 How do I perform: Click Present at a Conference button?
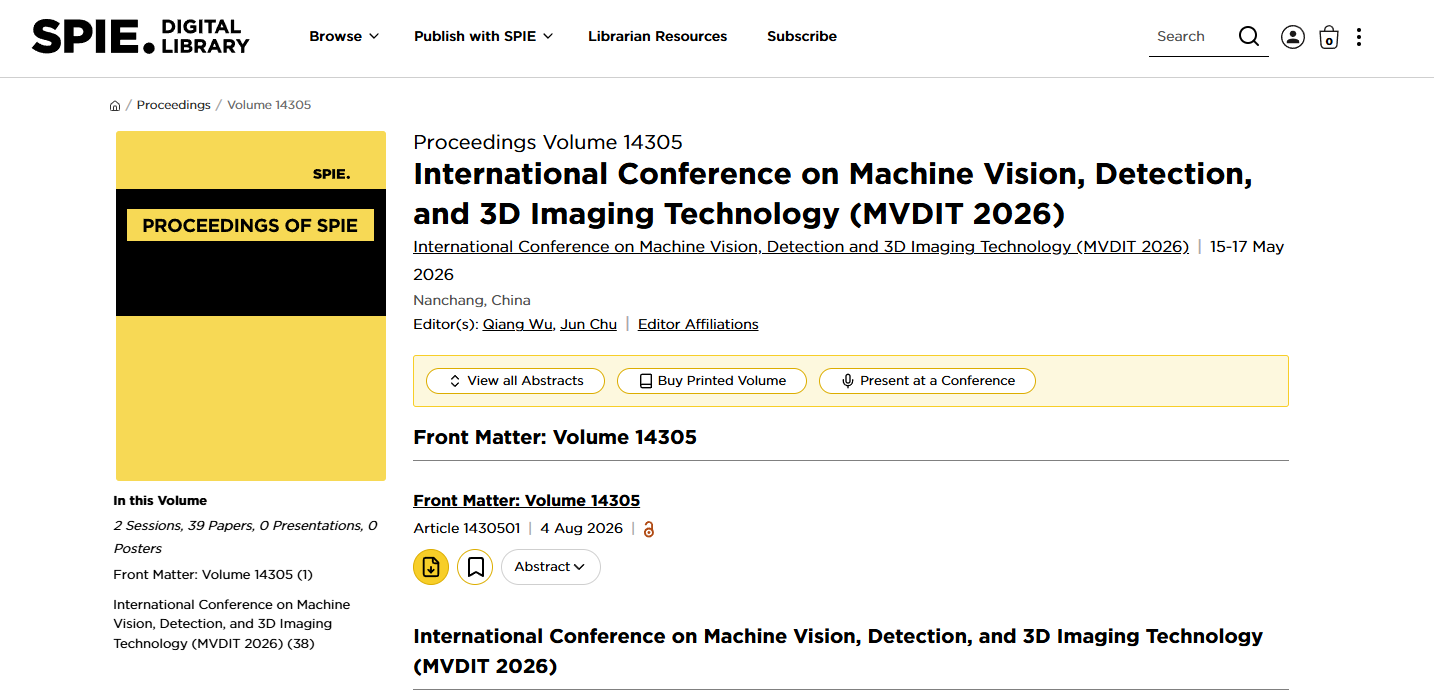coord(928,381)
